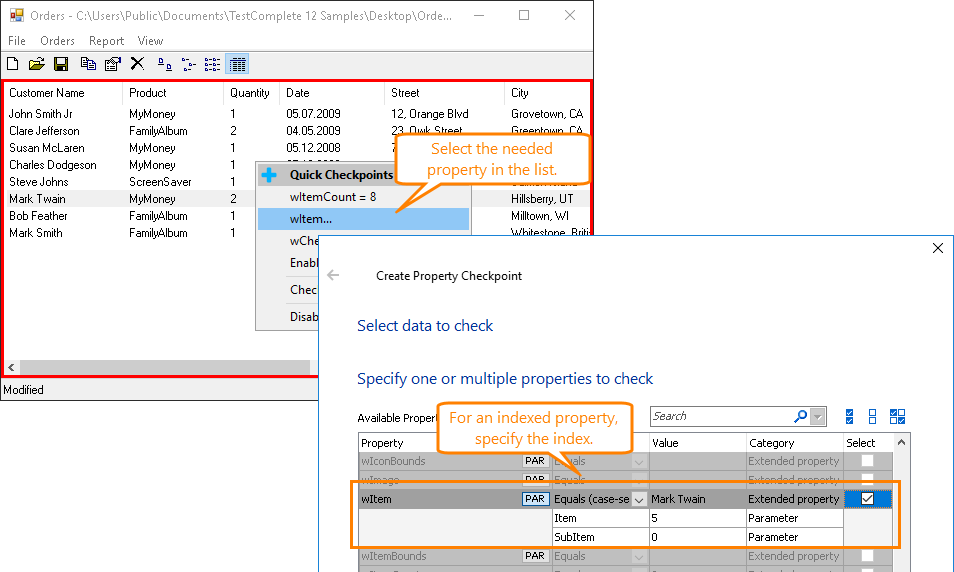The height and width of the screenshot is (572, 954).
Task: Open the Search box dropdown arrow
Action: coord(818,416)
